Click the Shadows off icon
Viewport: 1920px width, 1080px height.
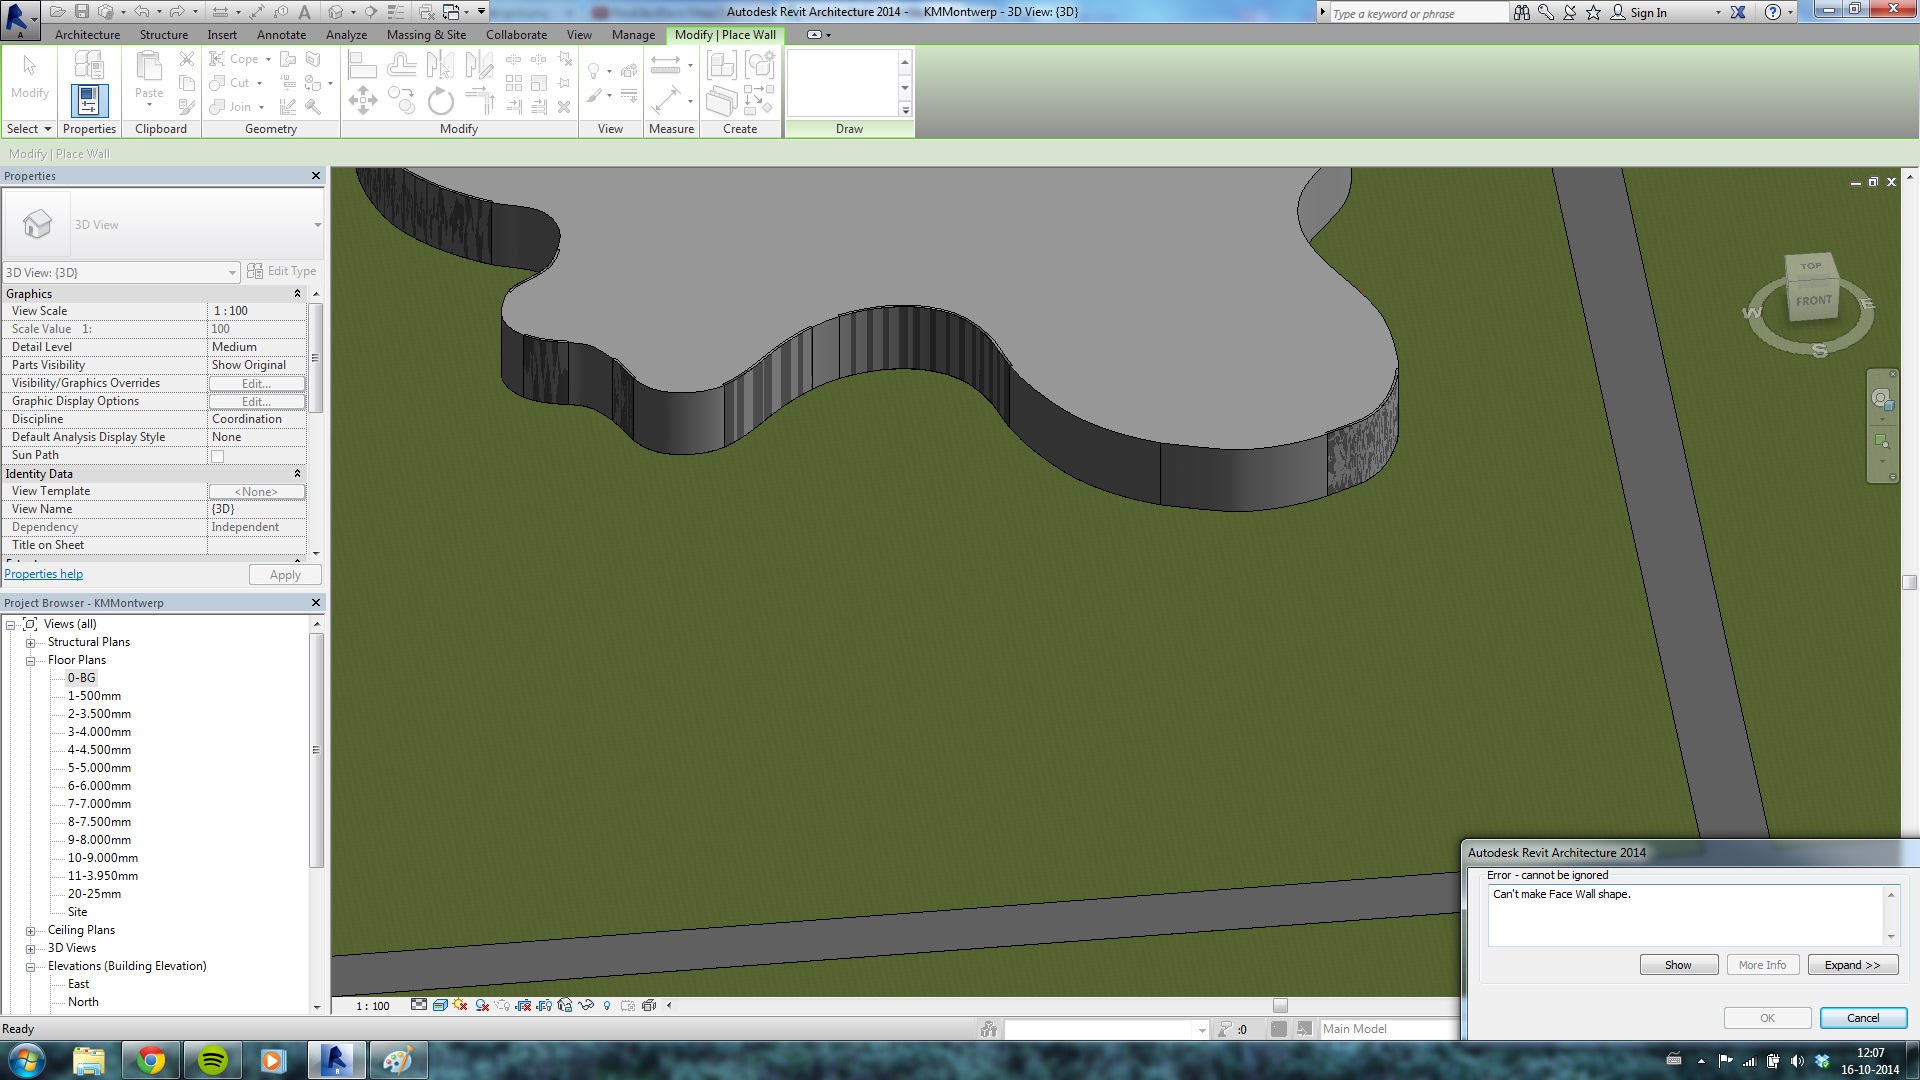pyautogui.click(x=482, y=1005)
